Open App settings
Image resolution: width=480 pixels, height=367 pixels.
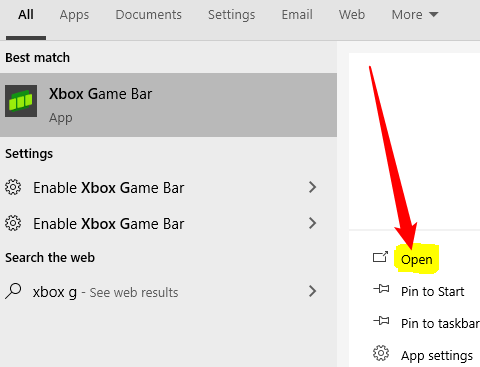[437, 356]
